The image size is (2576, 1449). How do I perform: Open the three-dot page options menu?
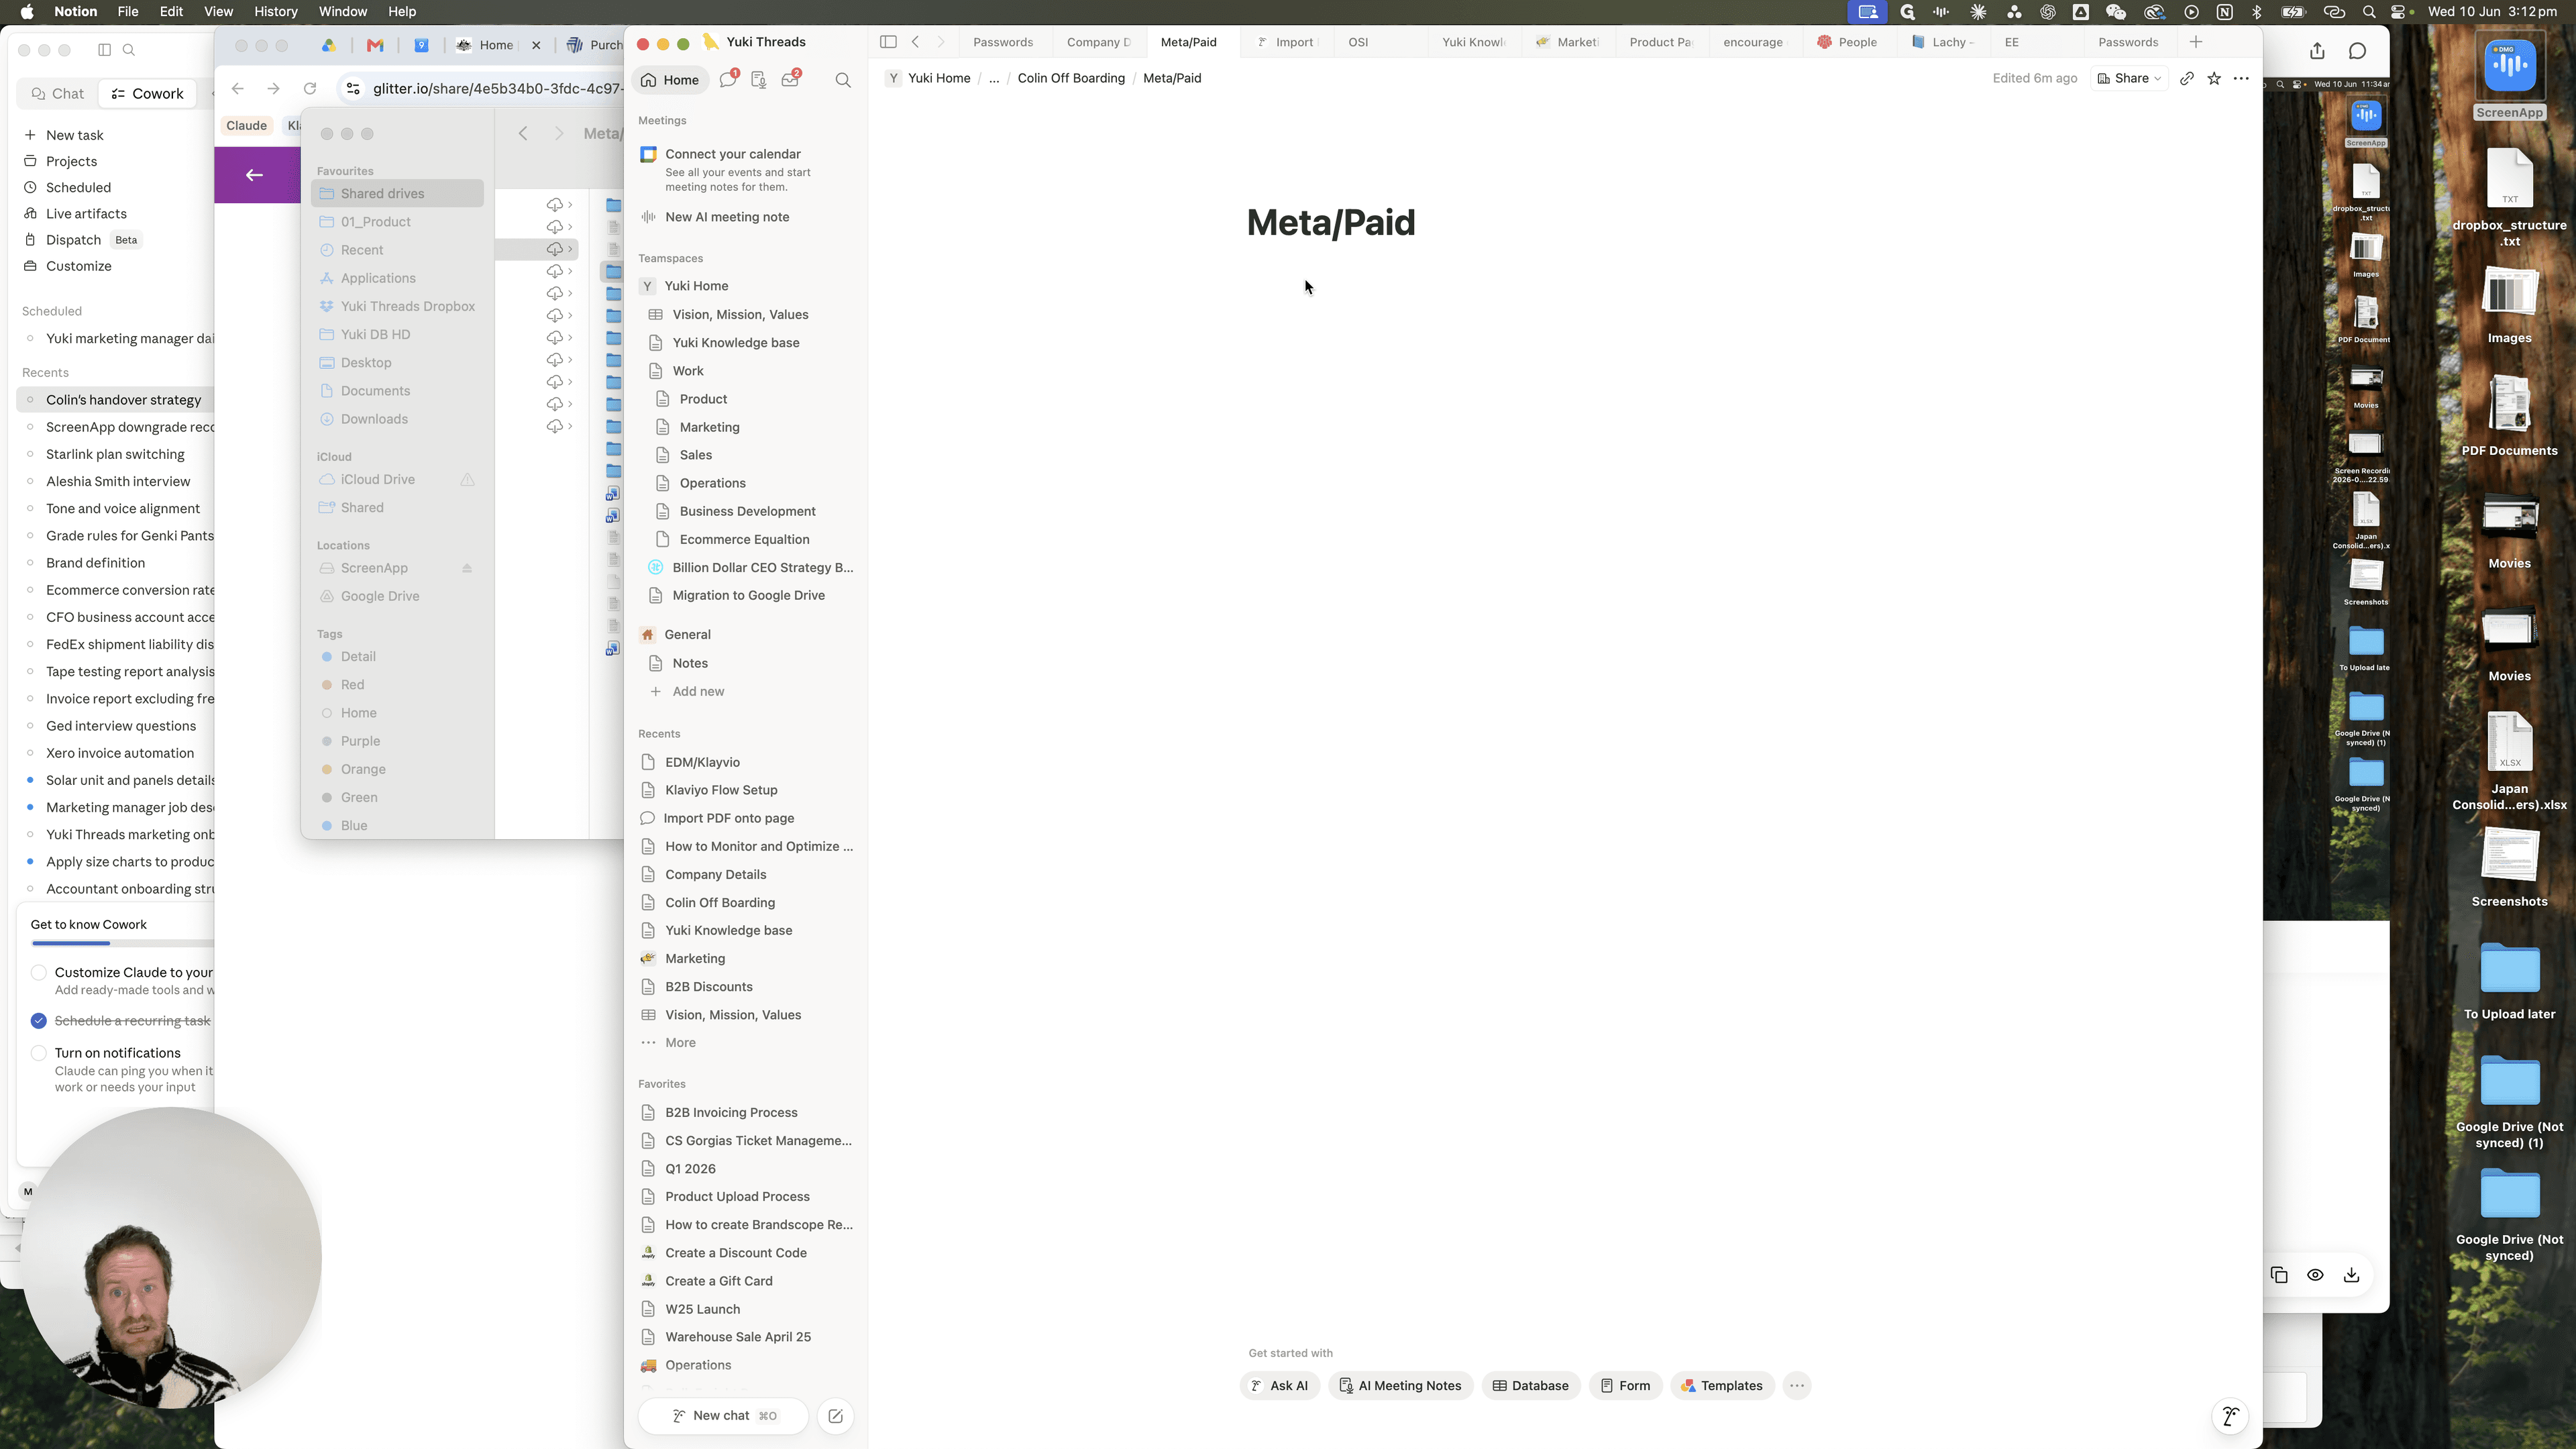2241,78
